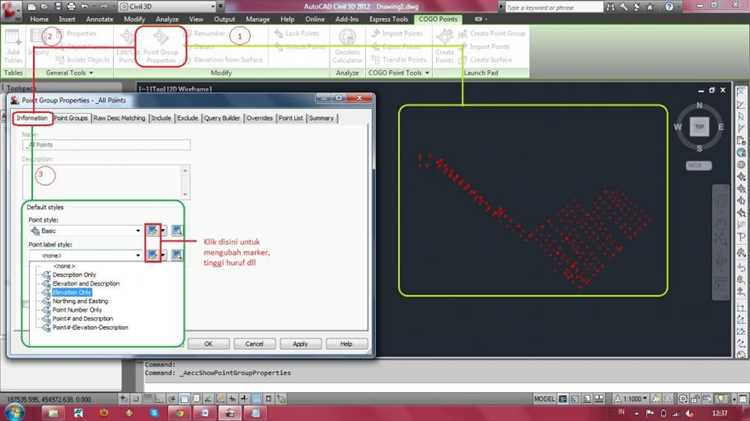The image size is (750, 421).
Task: Click the keyword search box in title bar
Action: click(554, 7)
